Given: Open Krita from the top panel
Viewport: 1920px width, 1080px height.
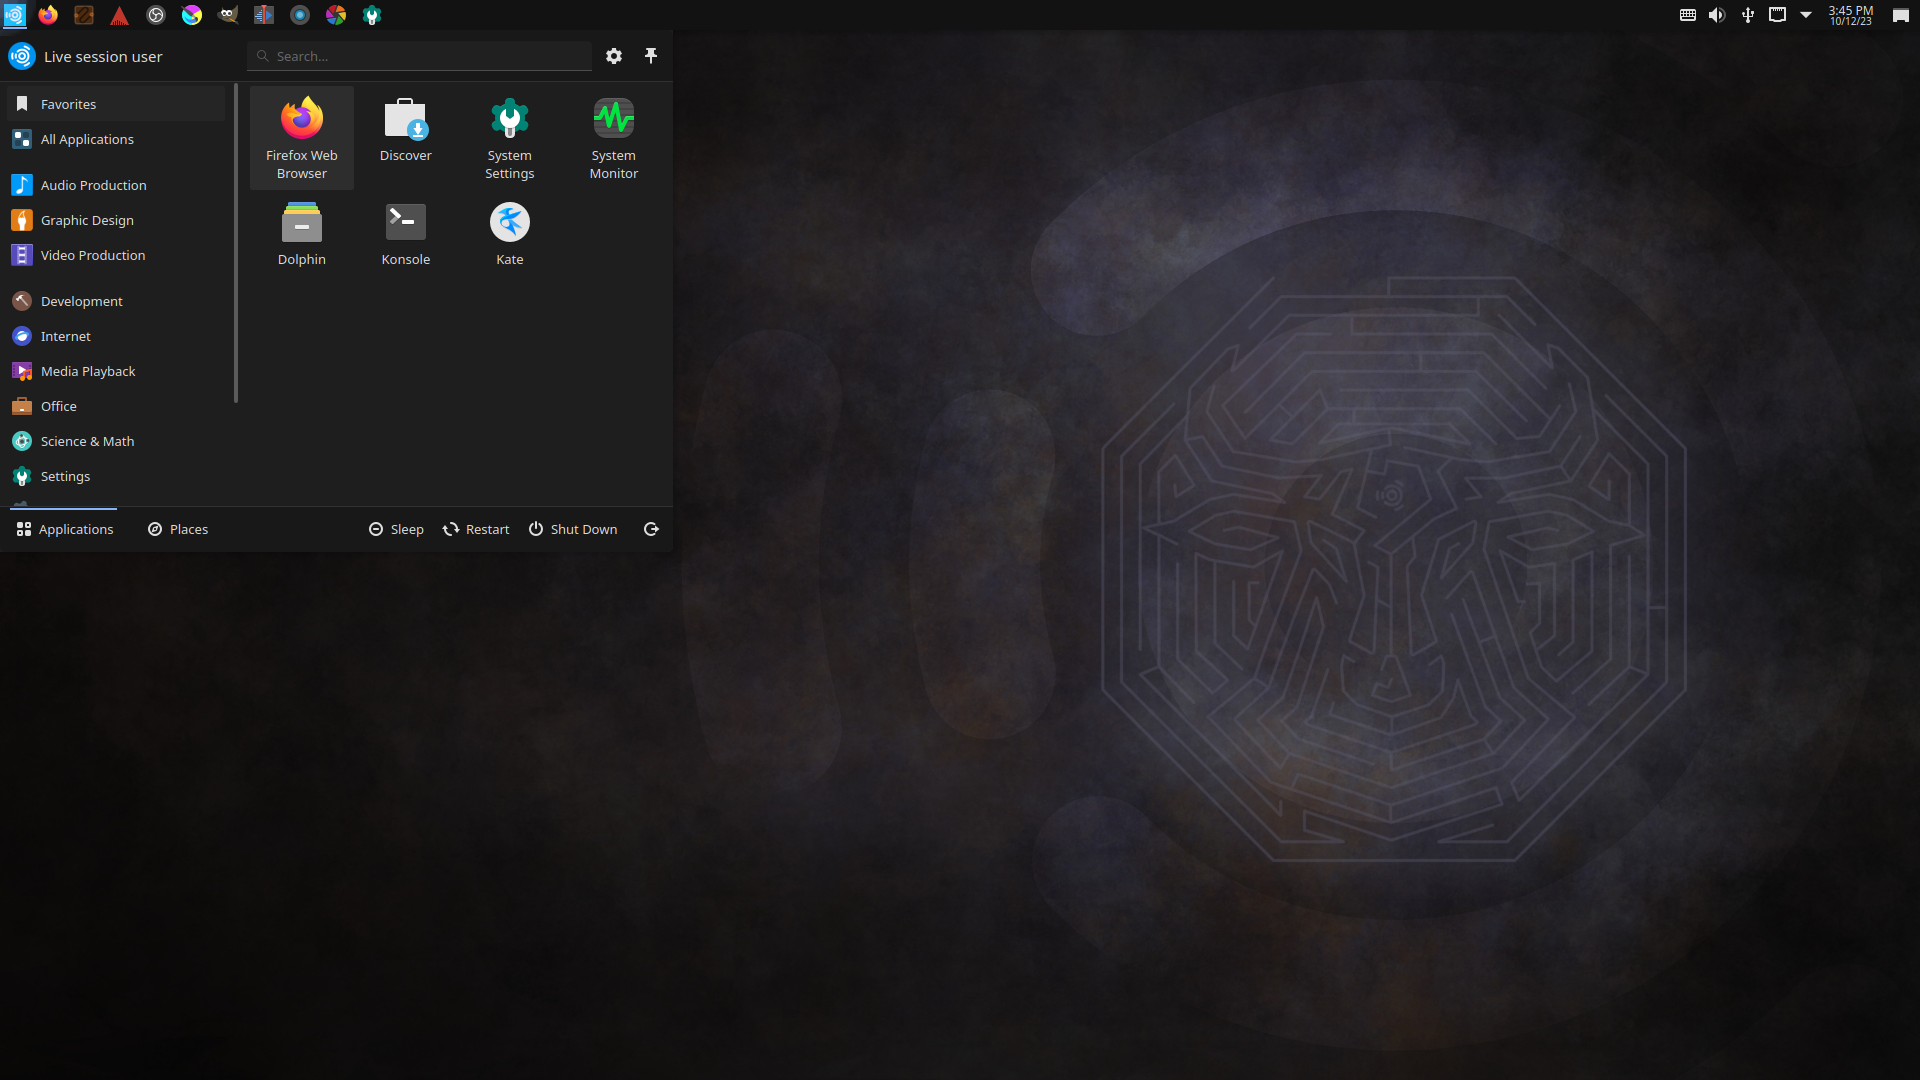Looking at the screenshot, I should pos(192,15).
